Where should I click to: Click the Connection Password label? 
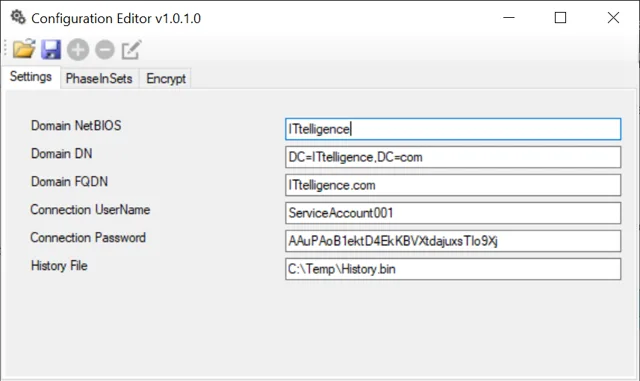tap(88, 238)
